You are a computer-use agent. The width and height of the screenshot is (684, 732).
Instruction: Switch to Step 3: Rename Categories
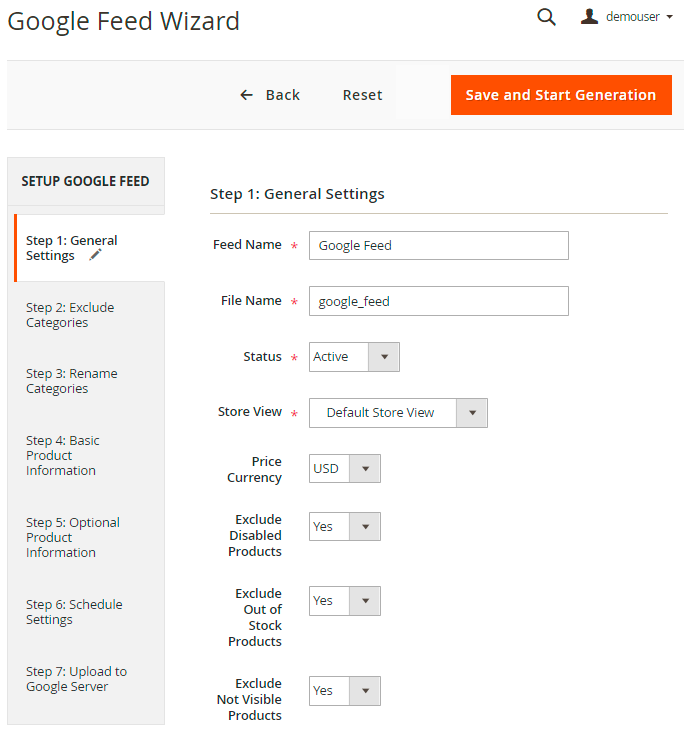[71, 381]
